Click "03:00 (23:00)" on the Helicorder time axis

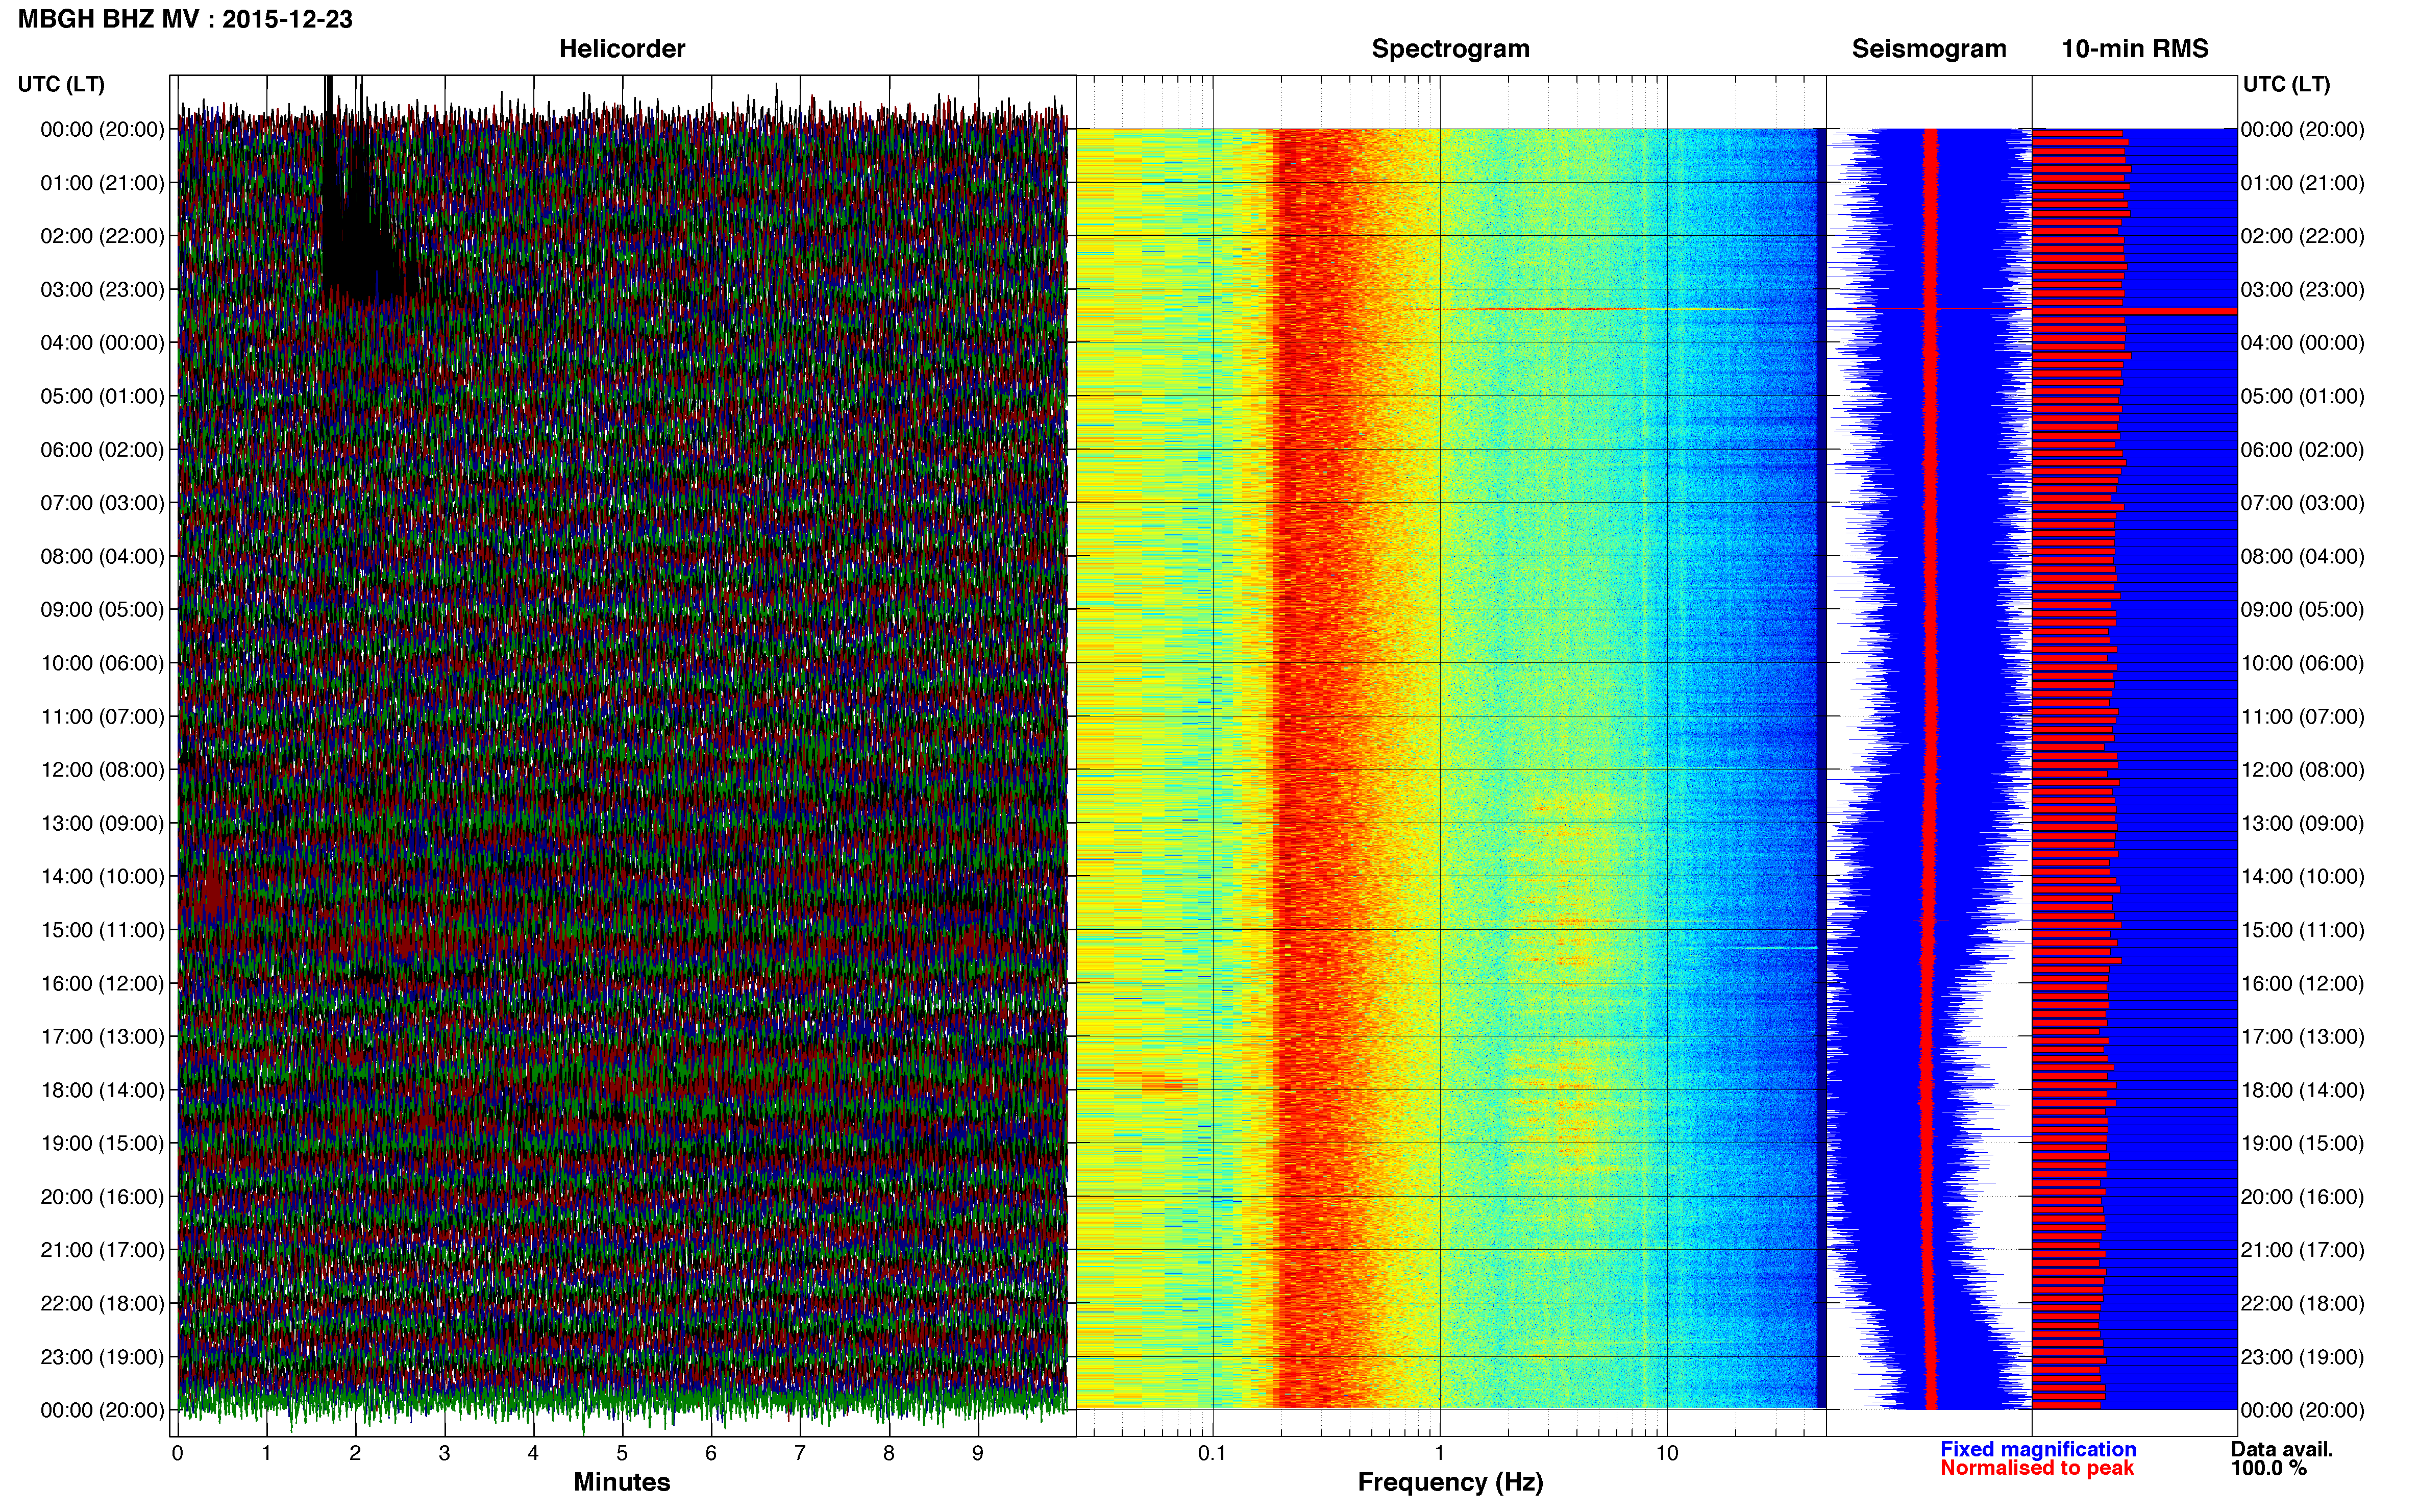102,290
